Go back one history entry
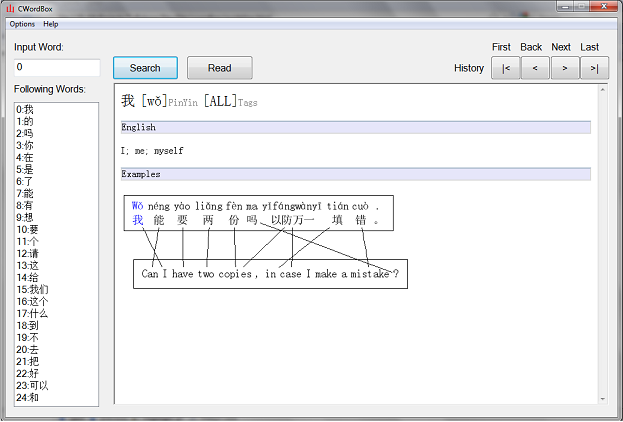Viewport: 623px width, 422px height. click(535, 68)
